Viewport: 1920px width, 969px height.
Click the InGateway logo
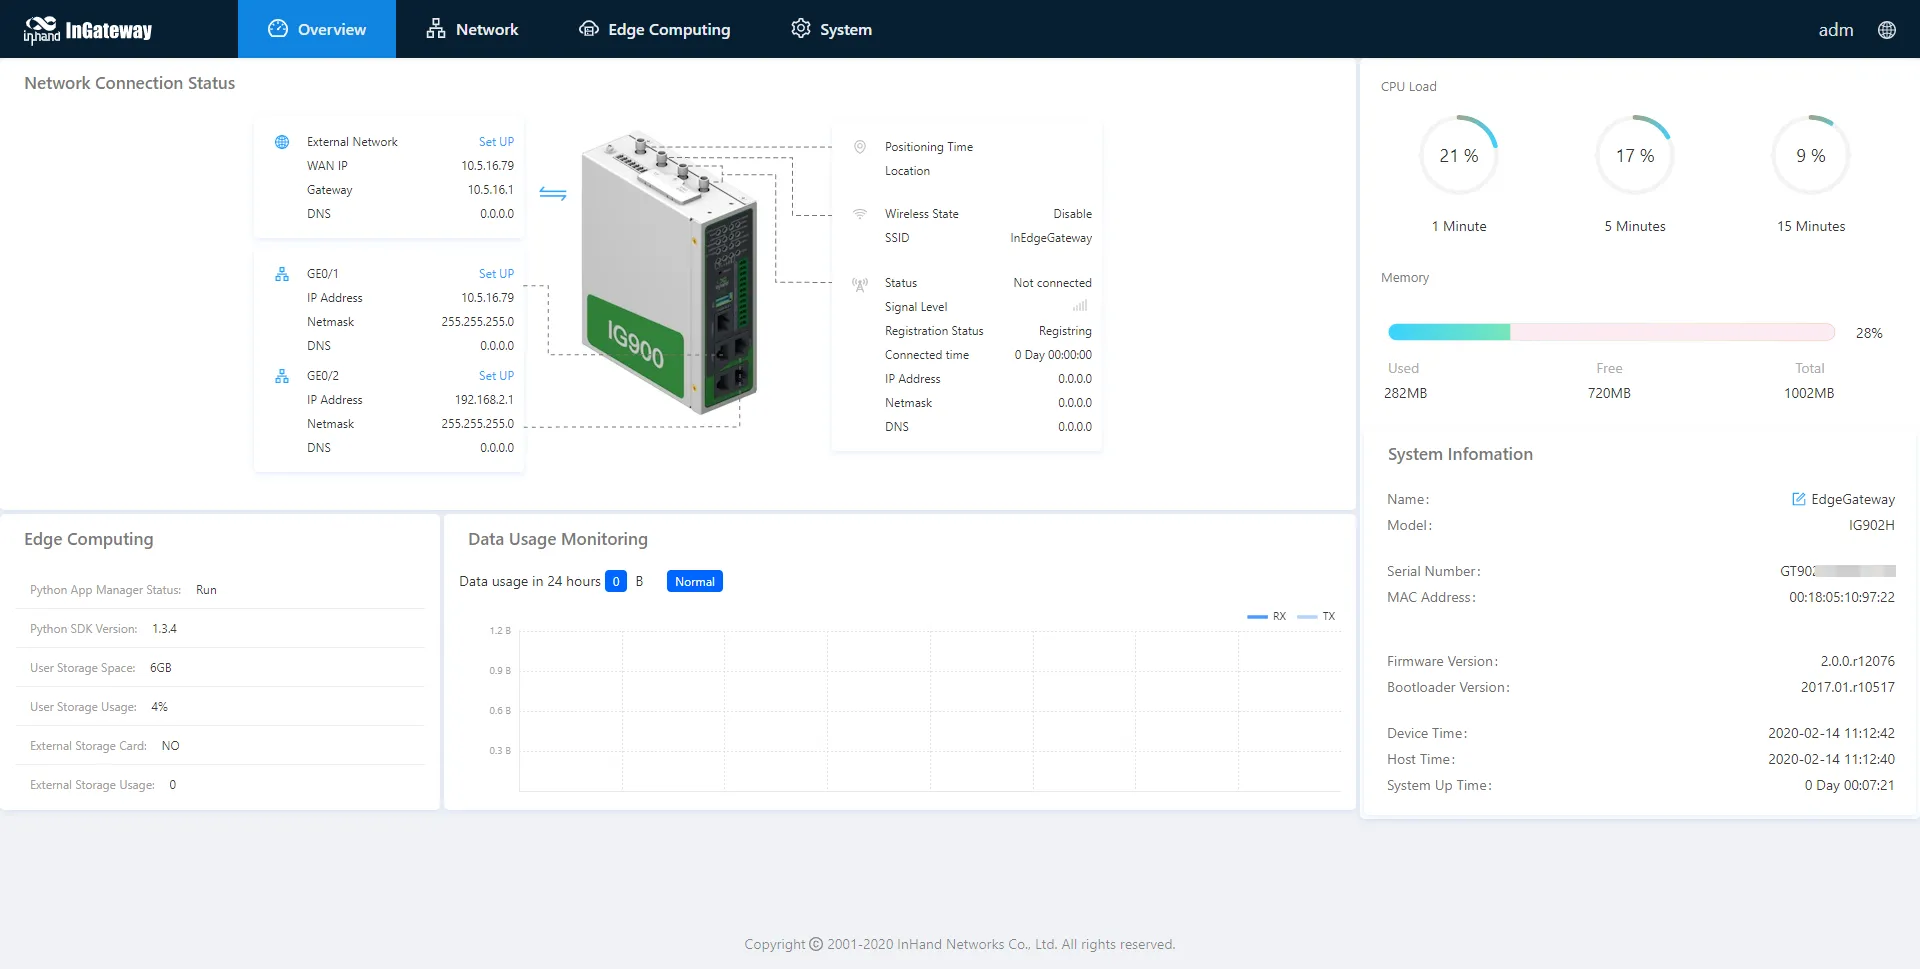(x=88, y=30)
